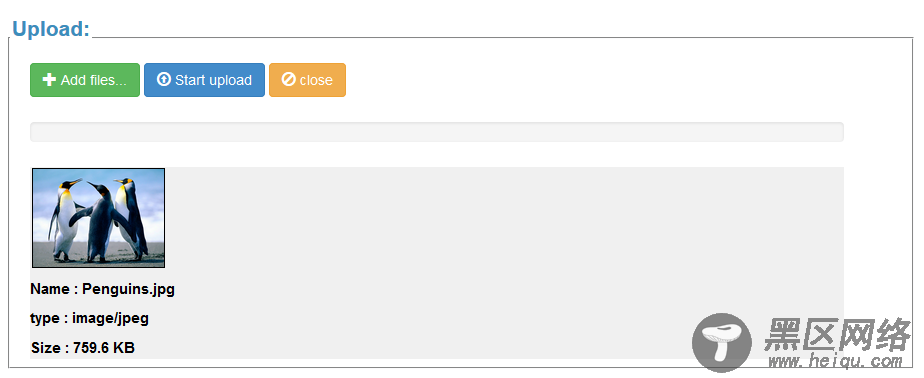This screenshot has height=378, width=924.
Task: Click the 黑区网络 watermark text
Action: pos(837,334)
